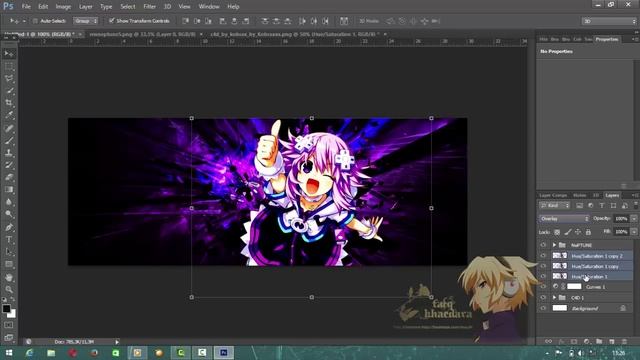
Task: Toggle Quick Mask mode icon
Action: coord(9,325)
